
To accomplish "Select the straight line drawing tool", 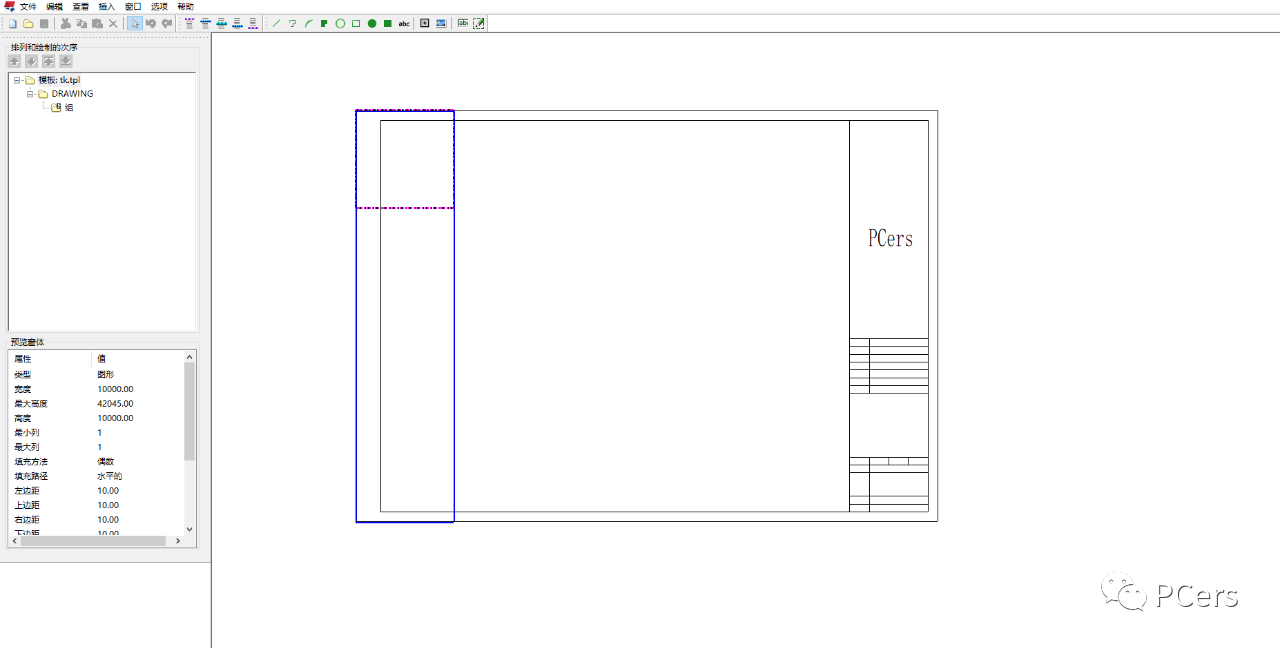I will (277, 23).
